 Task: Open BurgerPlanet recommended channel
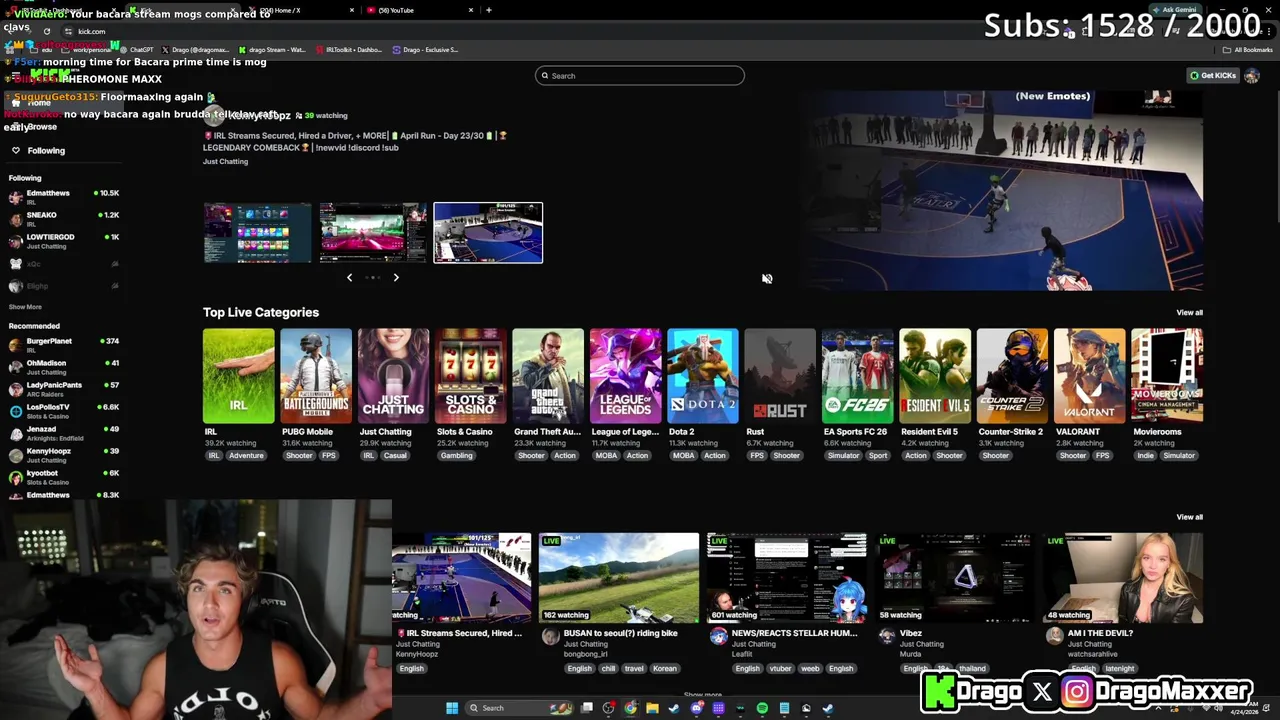click(64, 345)
